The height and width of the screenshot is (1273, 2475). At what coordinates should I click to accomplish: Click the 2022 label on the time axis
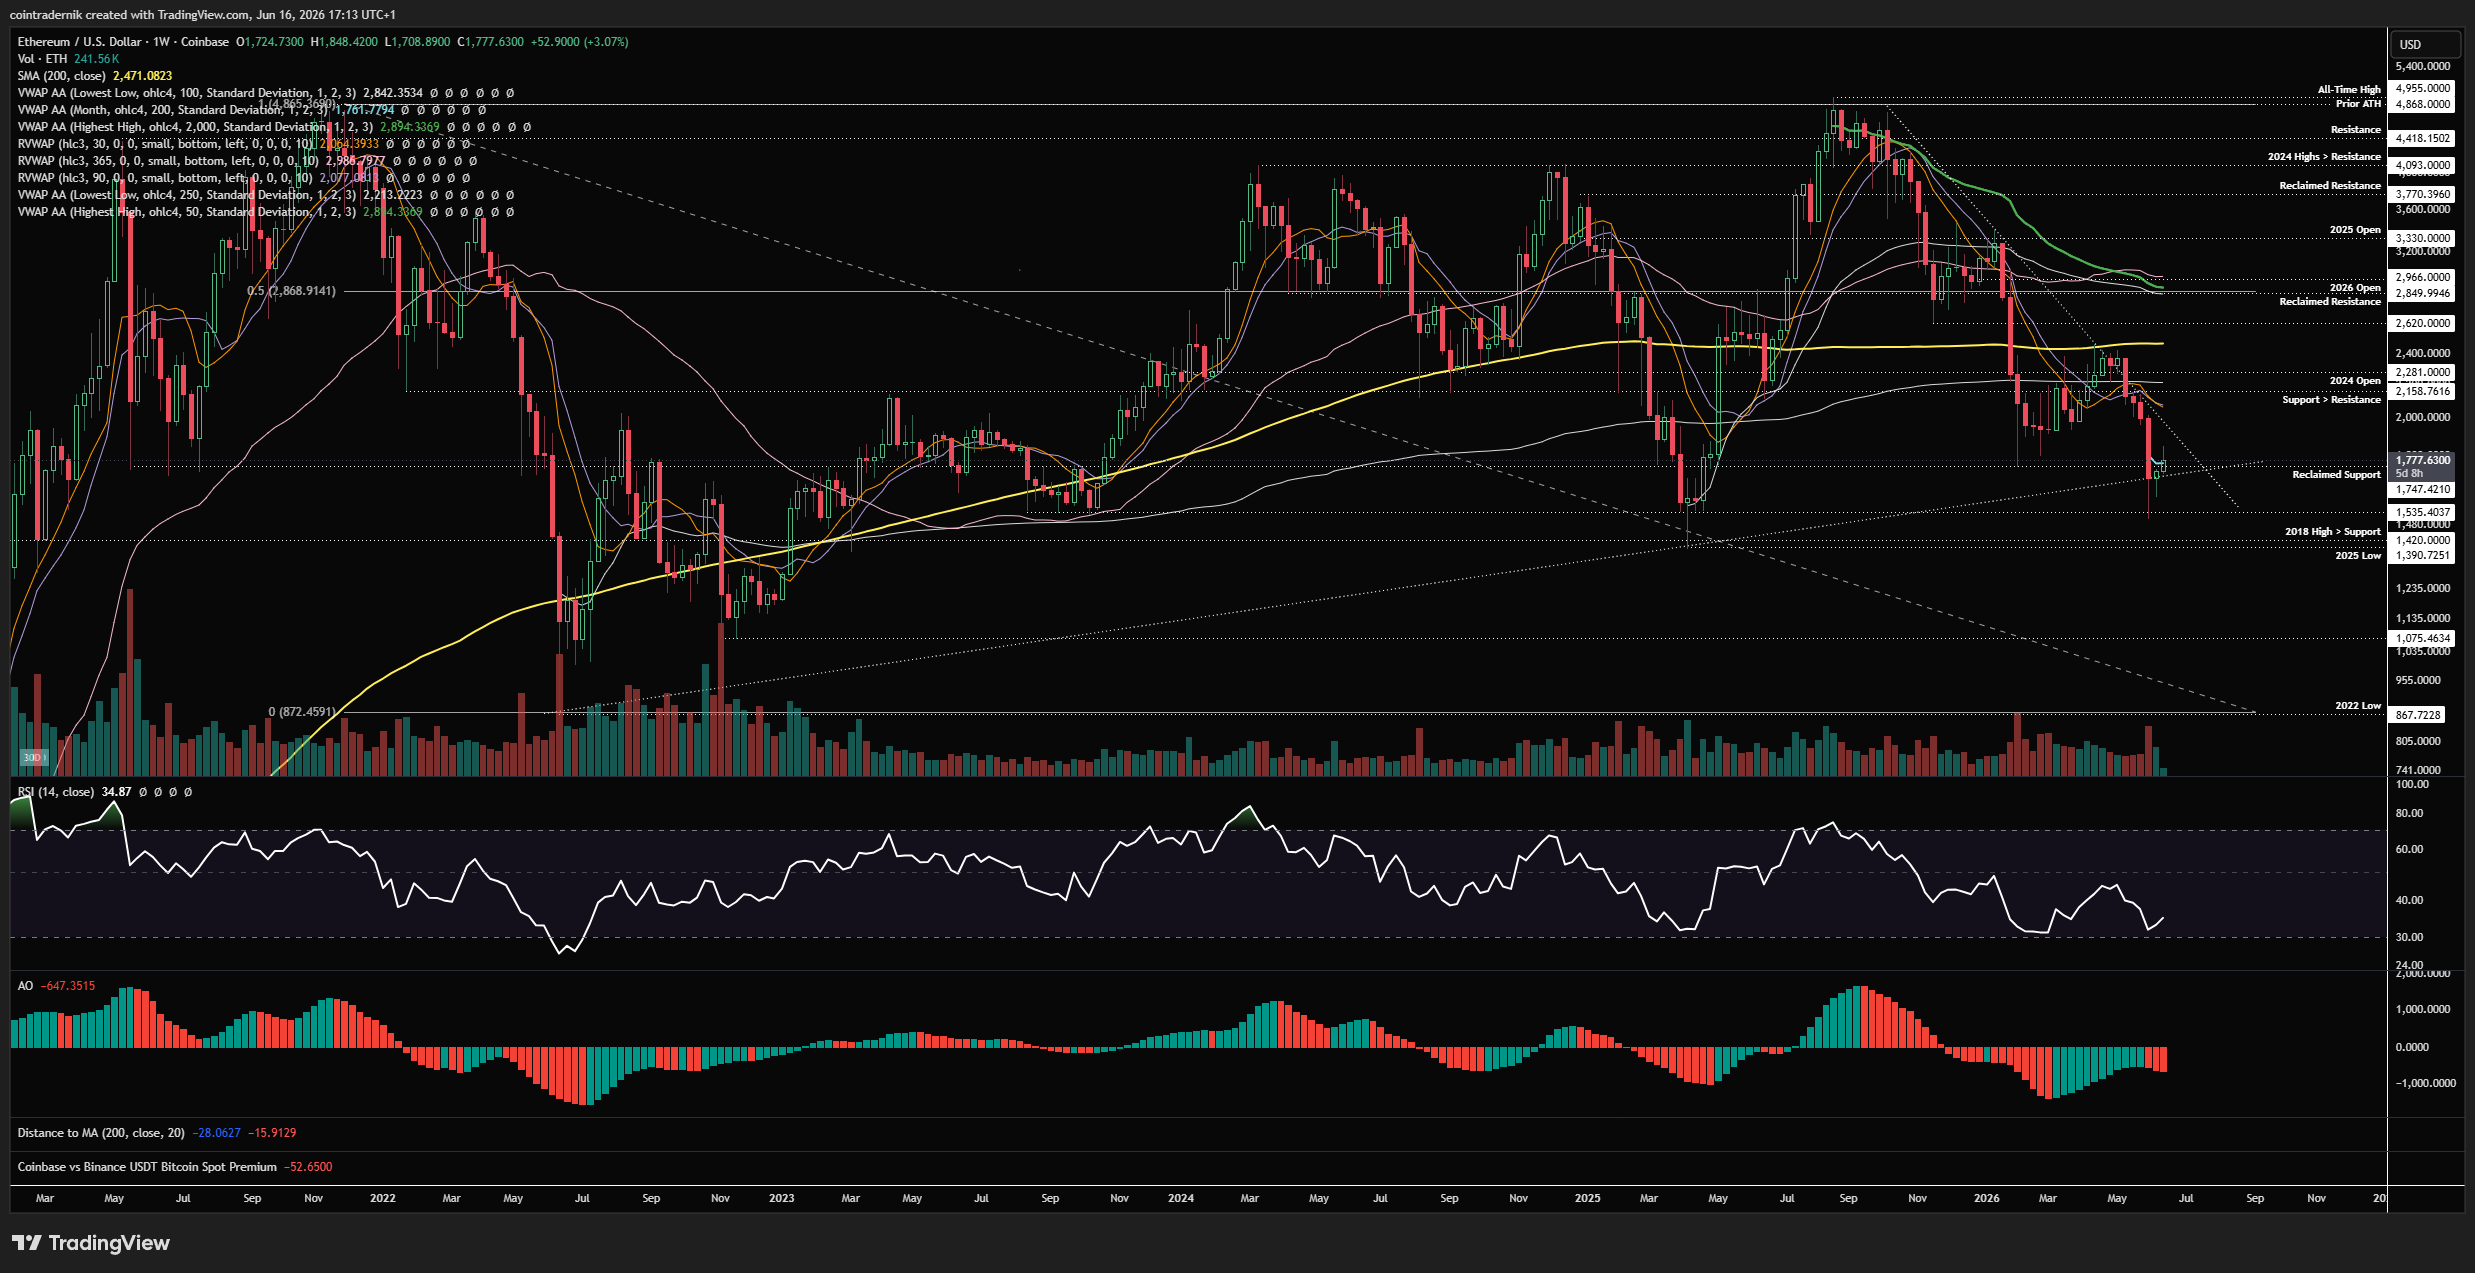tap(383, 1198)
